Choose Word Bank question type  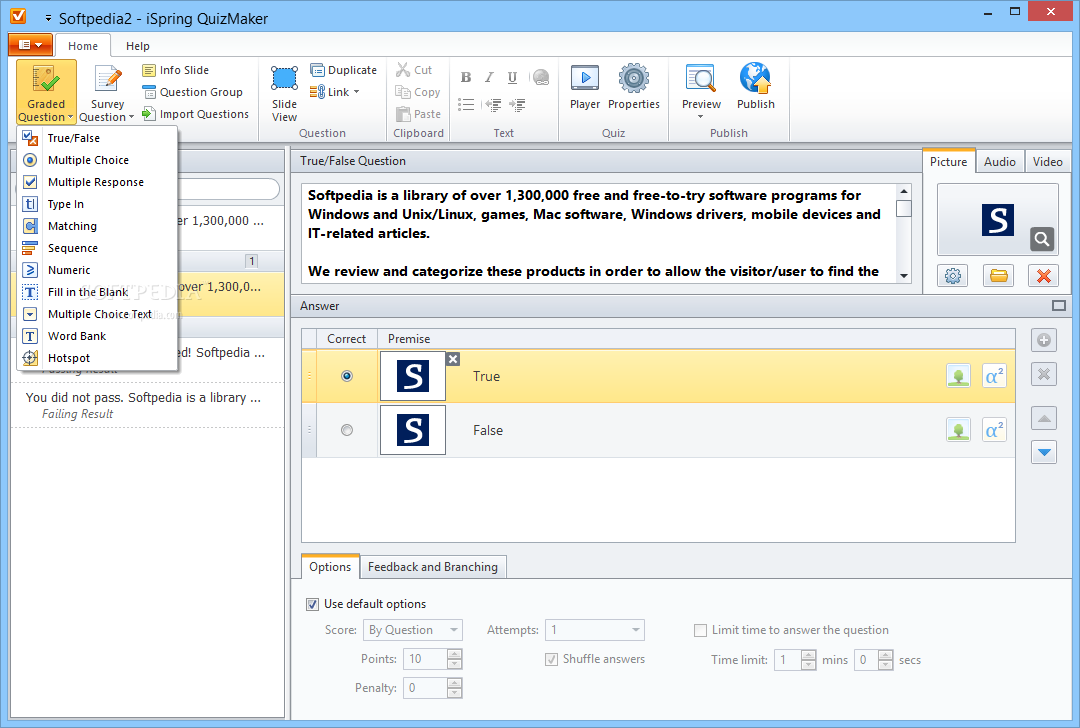pos(97,336)
